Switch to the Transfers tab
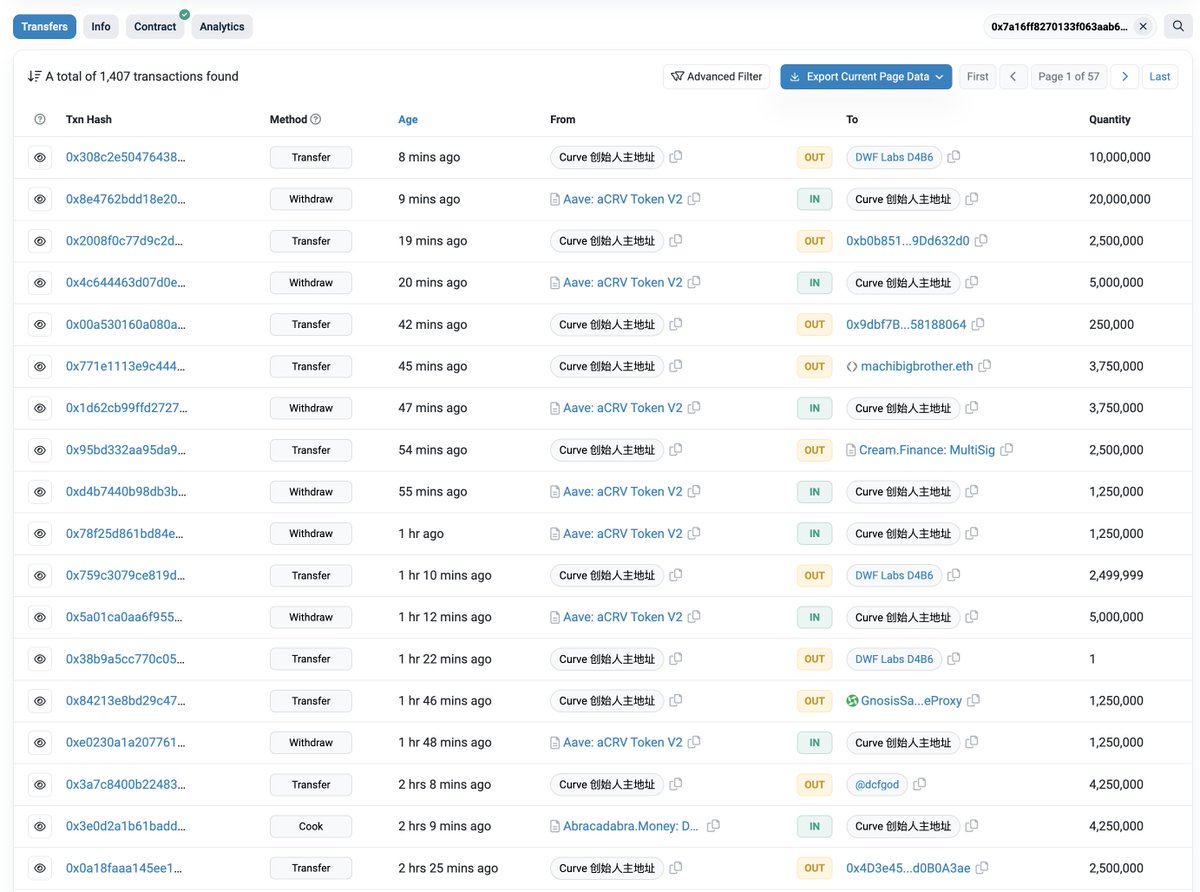Viewport: 1200px width, 892px height. [45, 26]
